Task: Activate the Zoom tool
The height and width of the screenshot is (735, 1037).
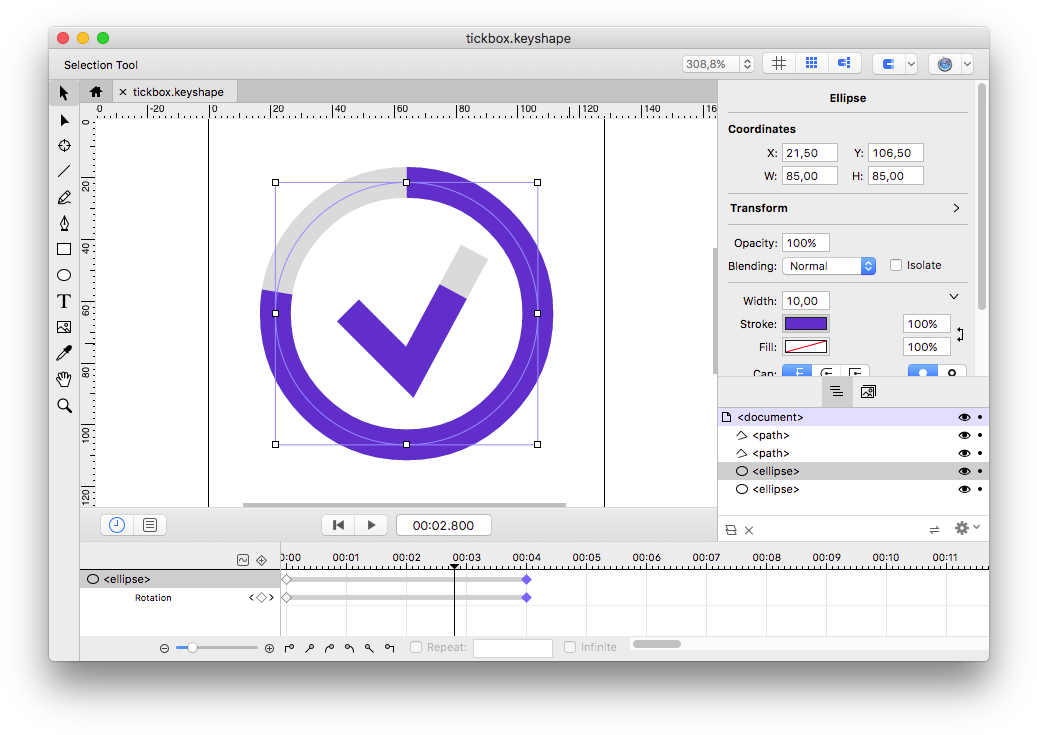Action: coord(63,405)
